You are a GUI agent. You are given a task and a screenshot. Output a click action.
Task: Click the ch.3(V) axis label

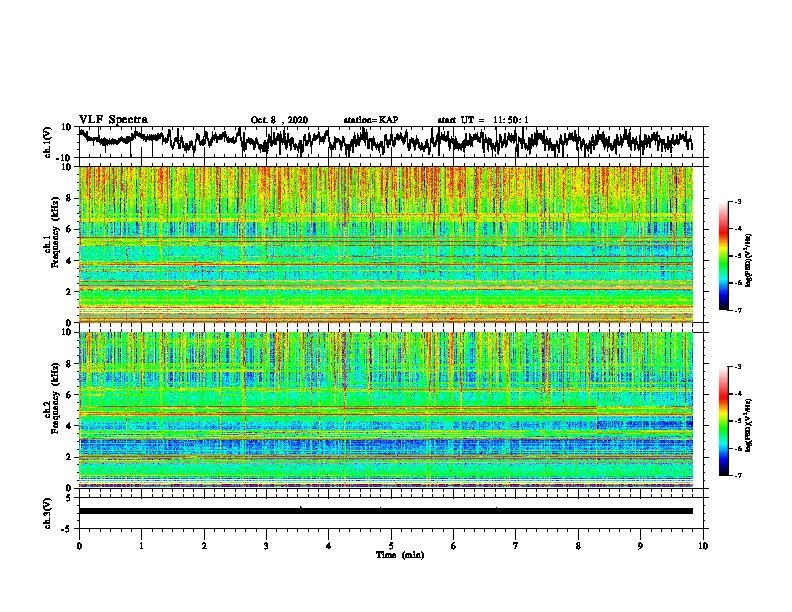click(x=48, y=514)
